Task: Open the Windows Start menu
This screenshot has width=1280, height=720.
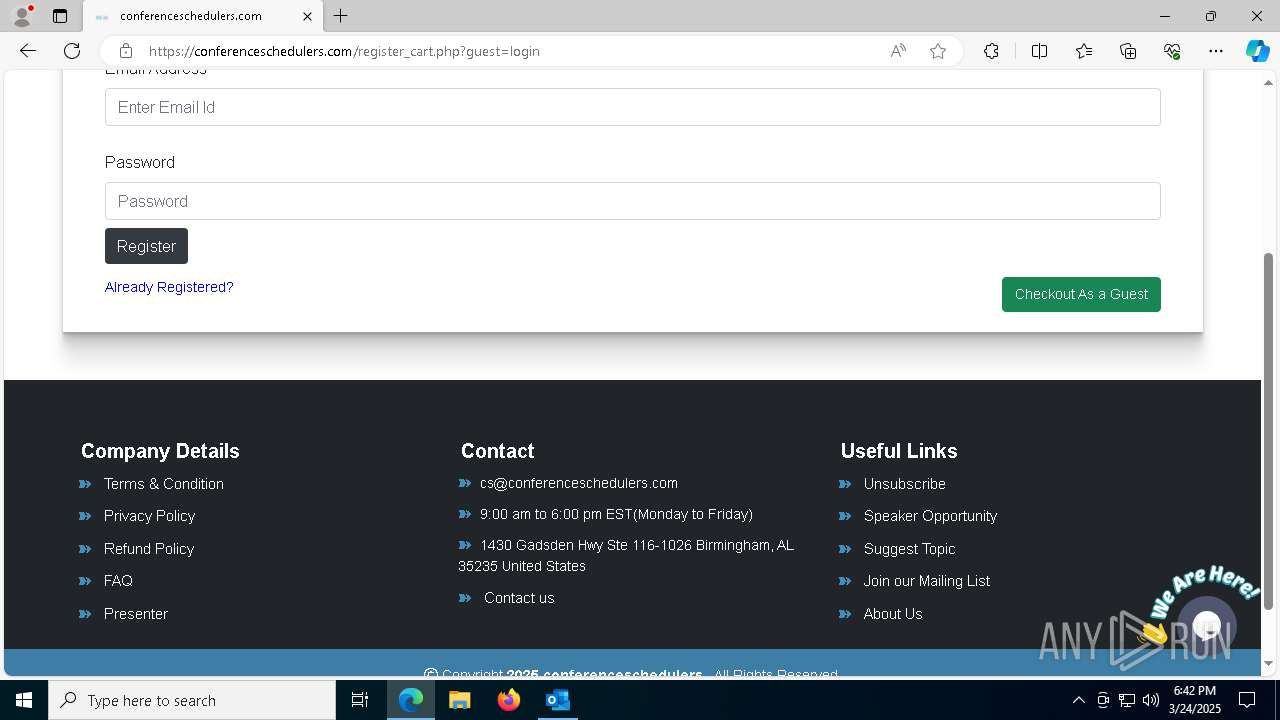Action: tap(24, 700)
